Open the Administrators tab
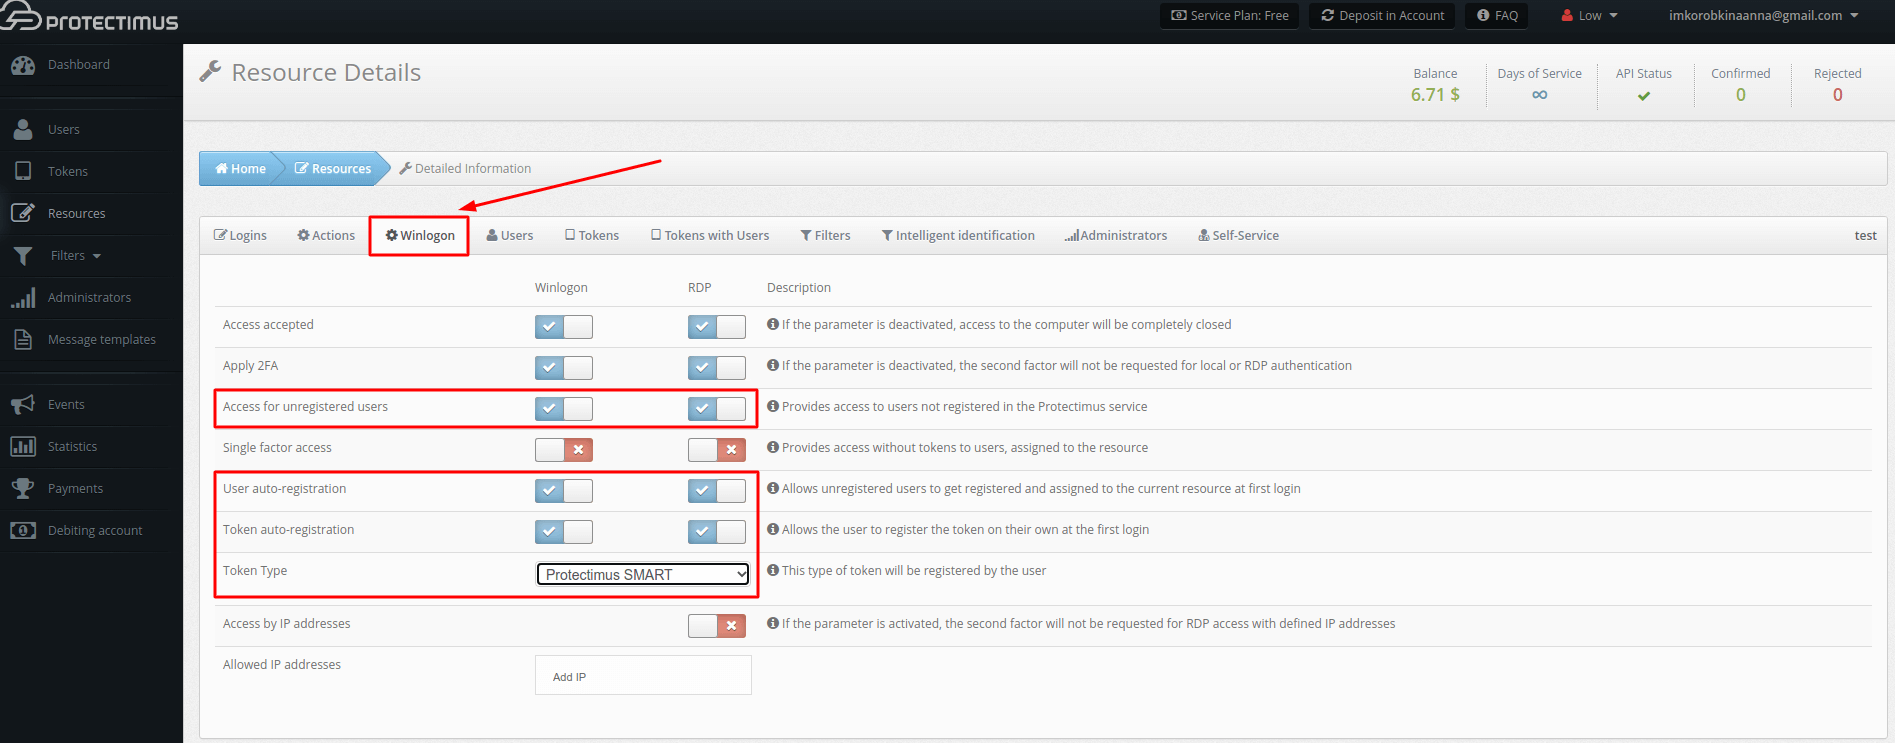The width and height of the screenshot is (1895, 743). pos(1116,236)
